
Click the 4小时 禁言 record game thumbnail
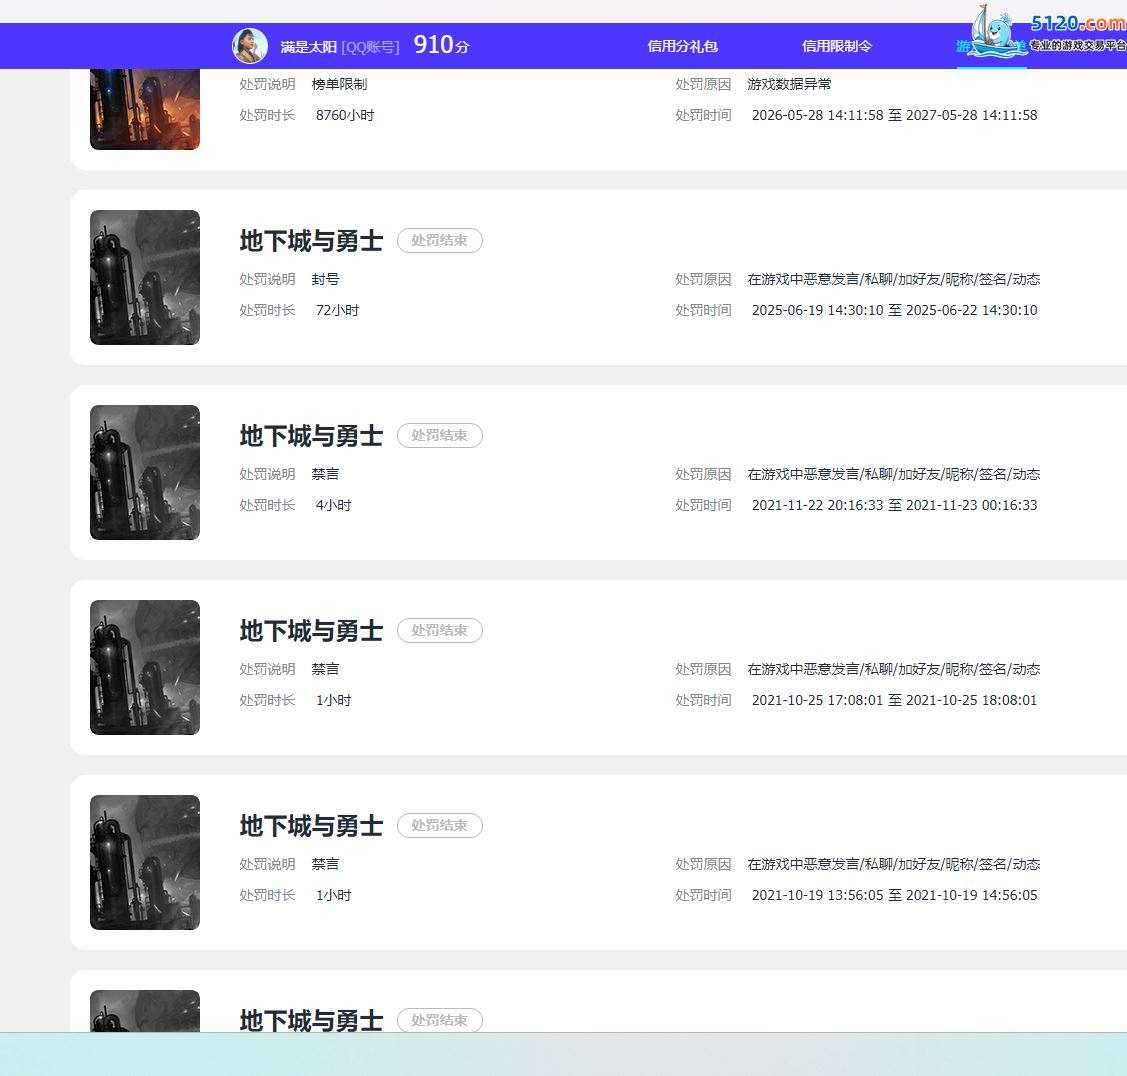click(144, 472)
